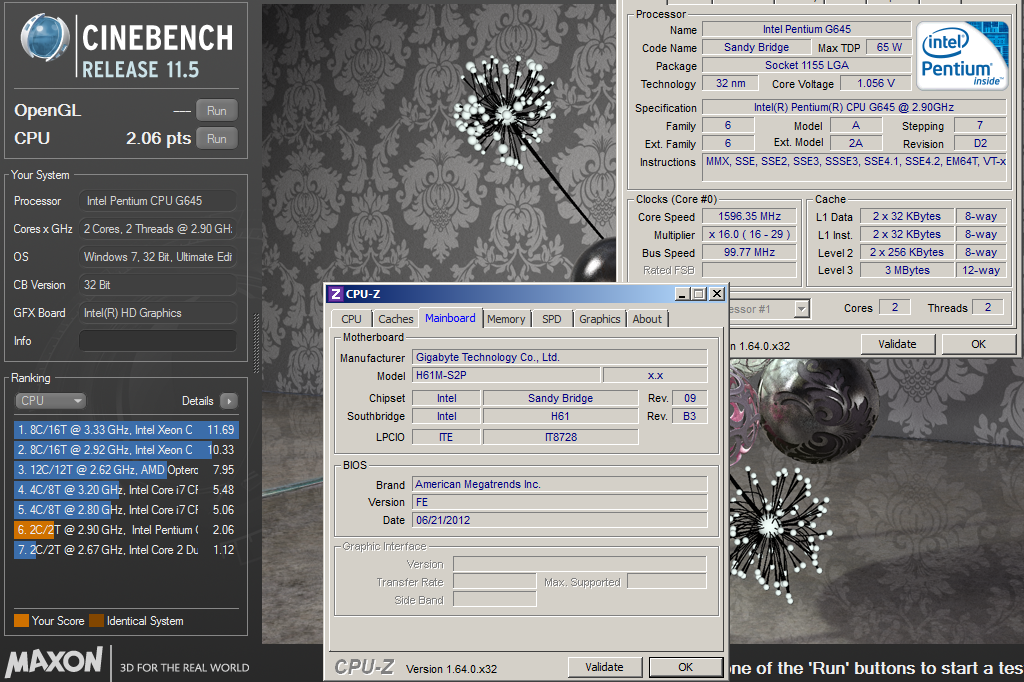The width and height of the screenshot is (1024, 682).
Task: Switch to the Caches tab
Action: [396, 319]
